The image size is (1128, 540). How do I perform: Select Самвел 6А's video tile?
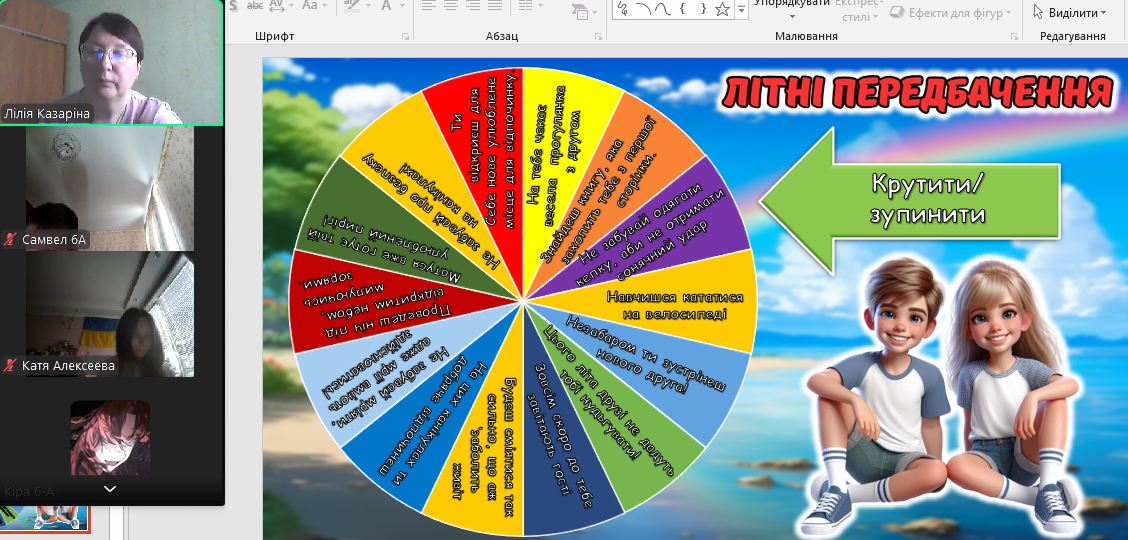click(x=110, y=188)
